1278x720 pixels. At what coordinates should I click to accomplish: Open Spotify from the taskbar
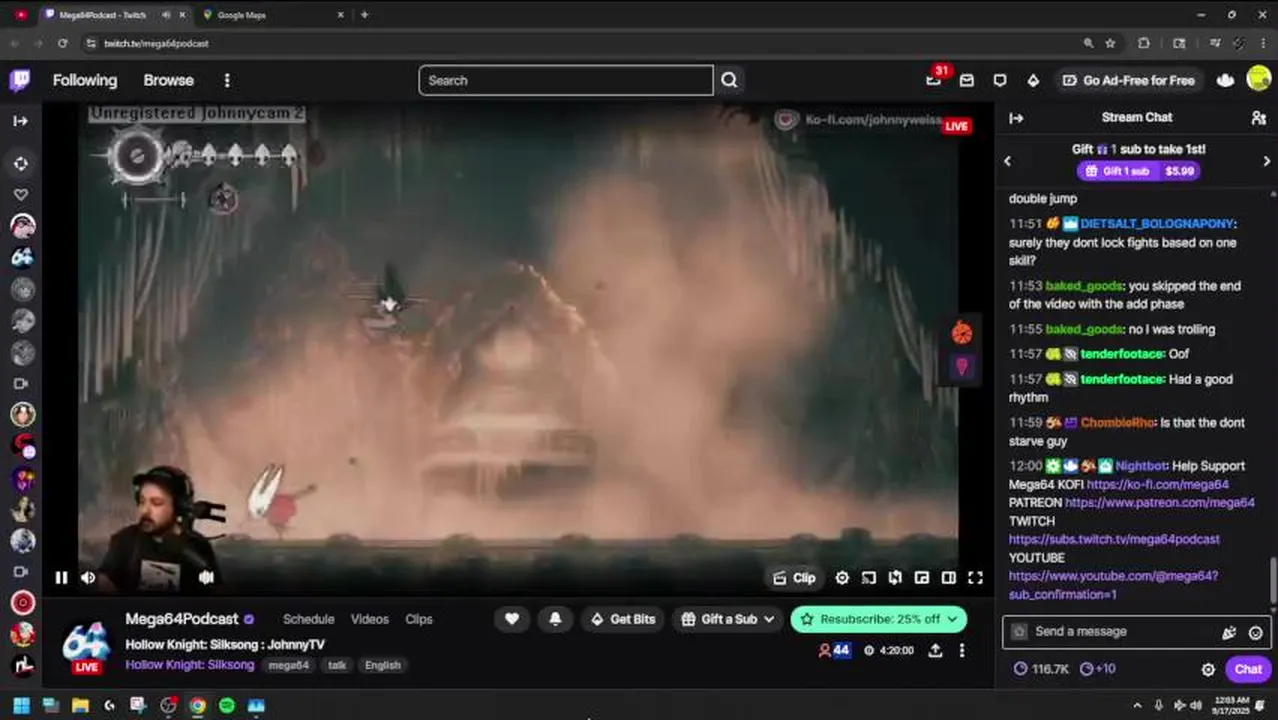click(226, 705)
